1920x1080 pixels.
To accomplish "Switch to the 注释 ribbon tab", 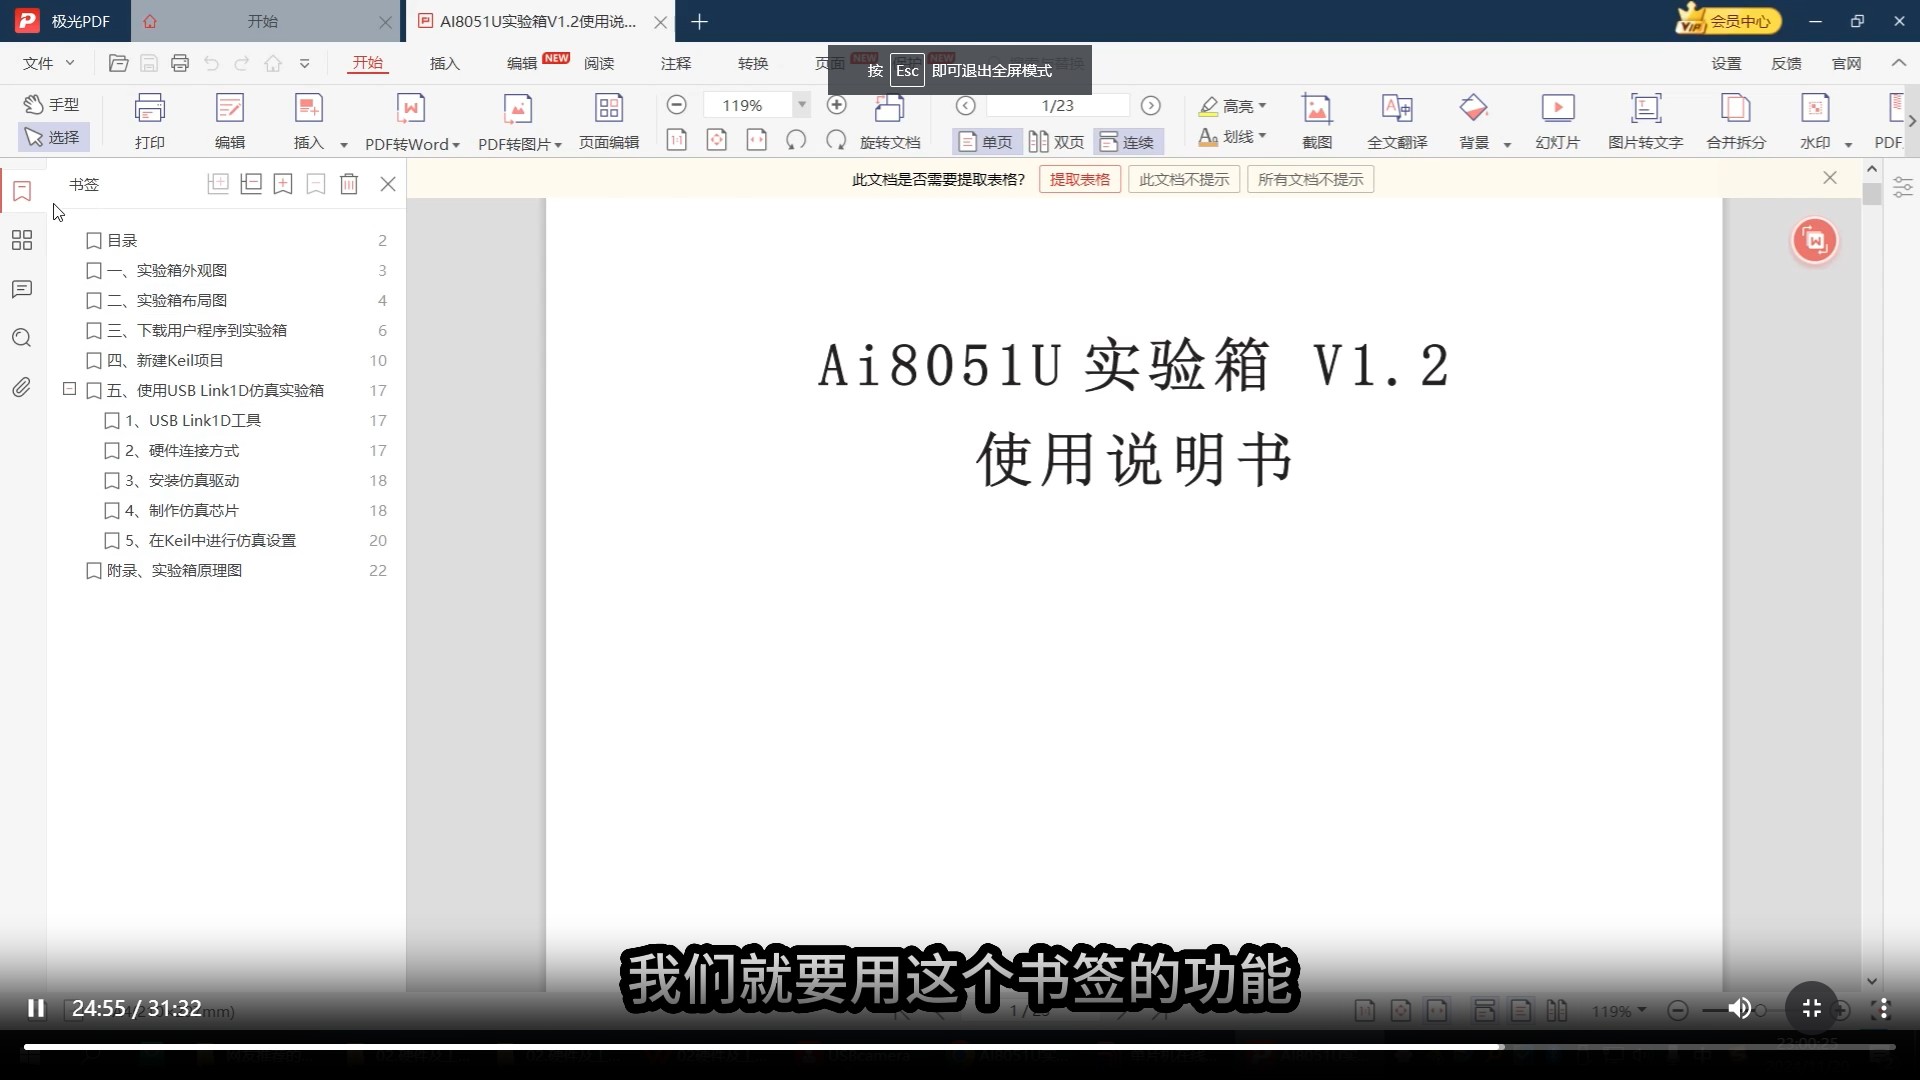I will point(675,63).
